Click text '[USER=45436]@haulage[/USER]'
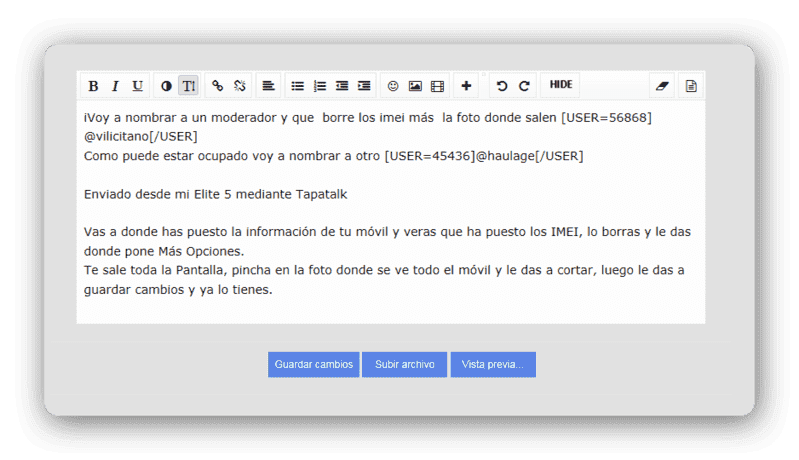 [484, 156]
